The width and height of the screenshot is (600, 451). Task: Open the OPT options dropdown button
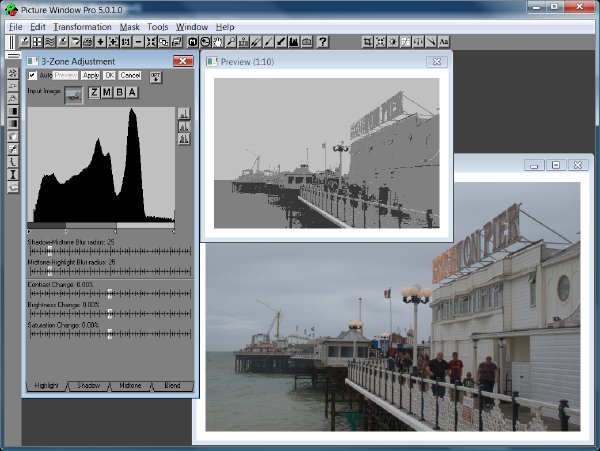[x=155, y=77]
